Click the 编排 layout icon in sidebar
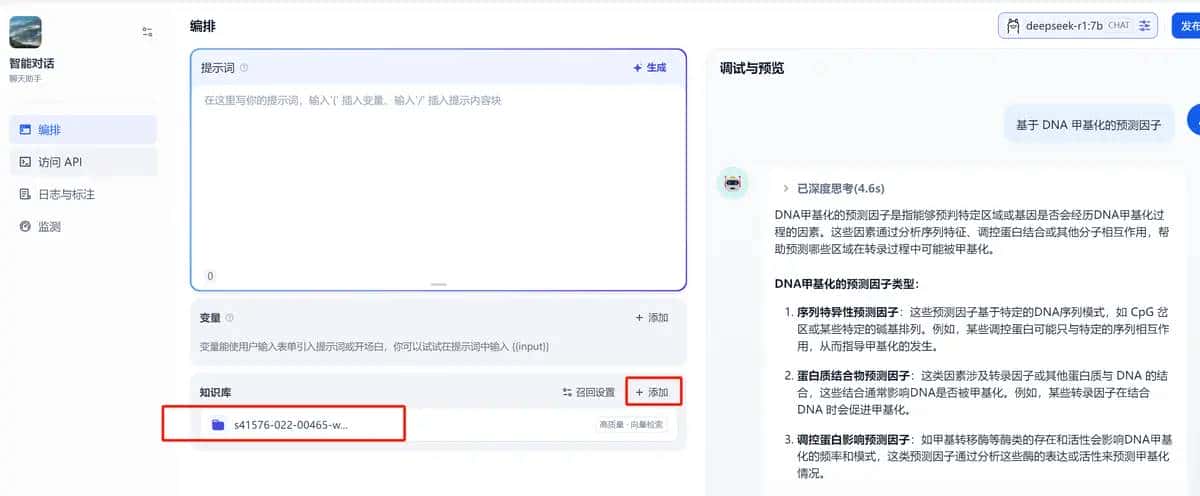 point(26,130)
